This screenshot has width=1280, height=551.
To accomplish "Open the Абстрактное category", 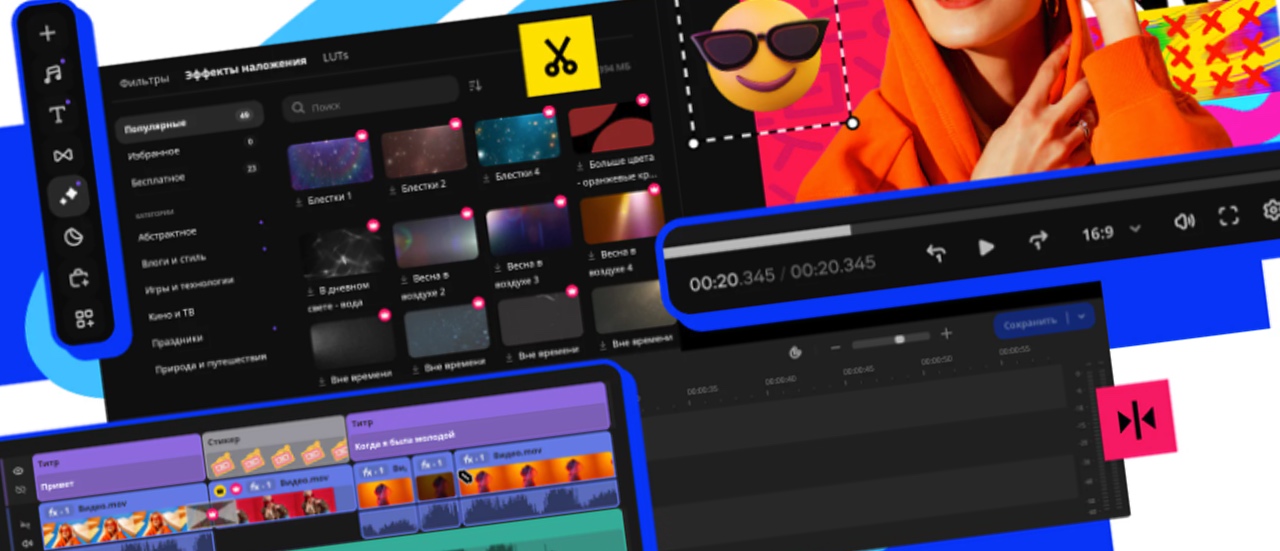I will tap(167, 234).
